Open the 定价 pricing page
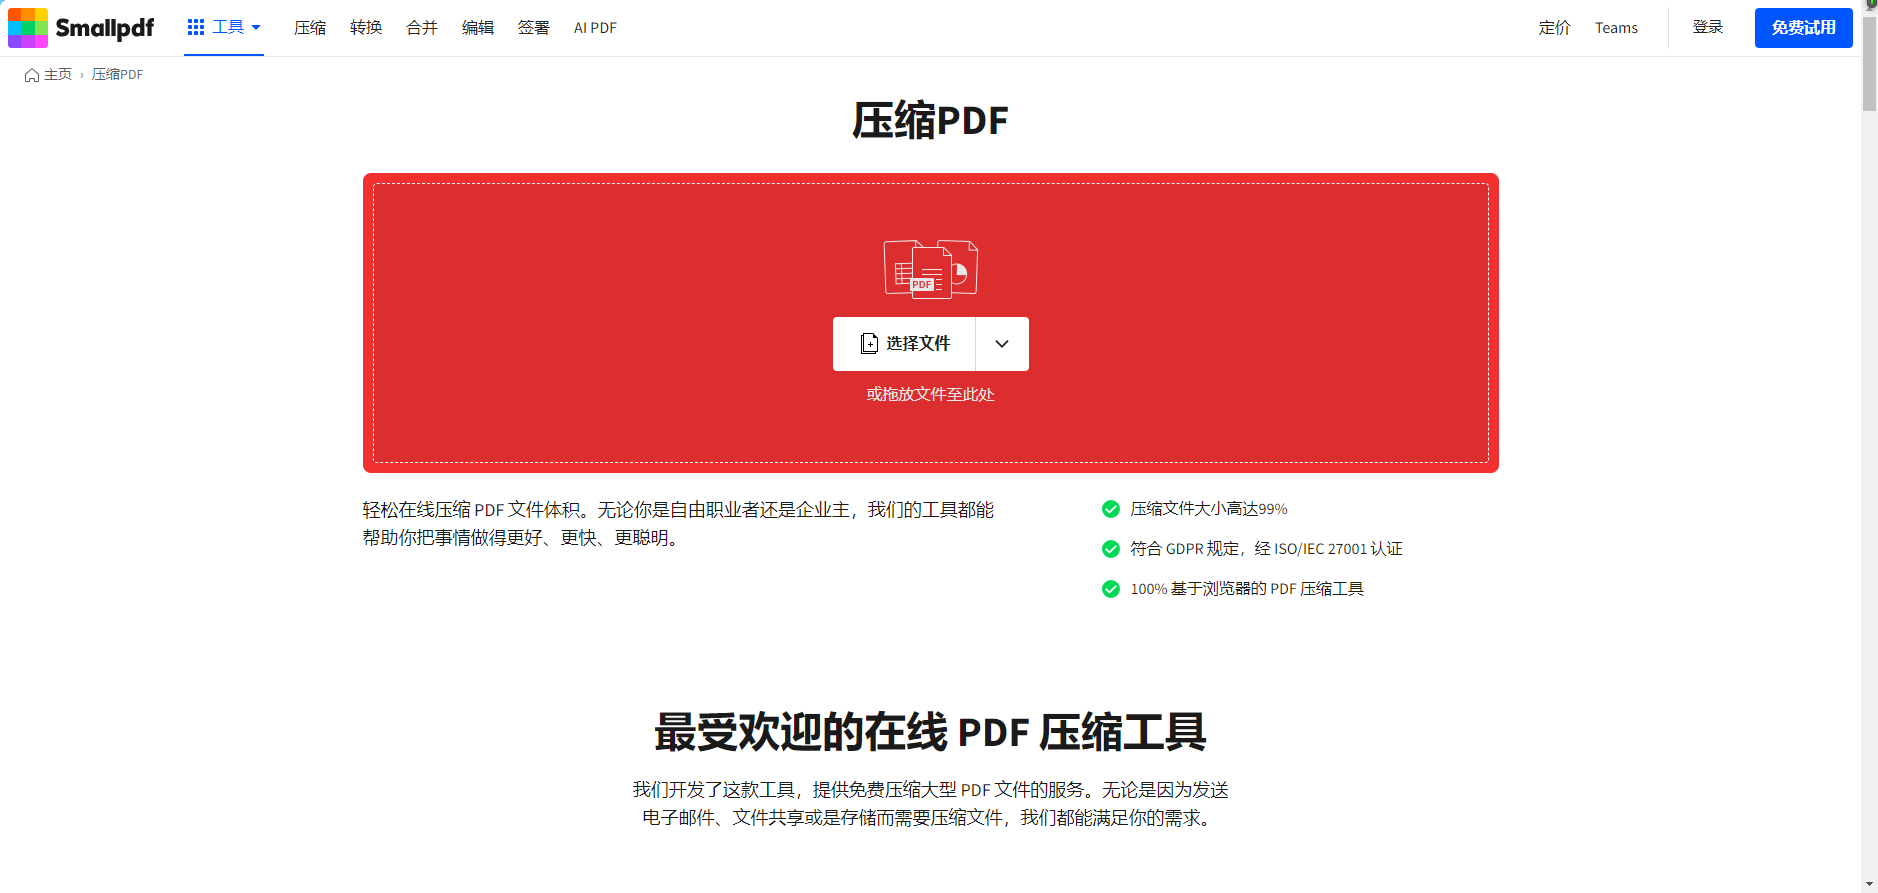The width and height of the screenshot is (1878, 893). [x=1554, y=28]
